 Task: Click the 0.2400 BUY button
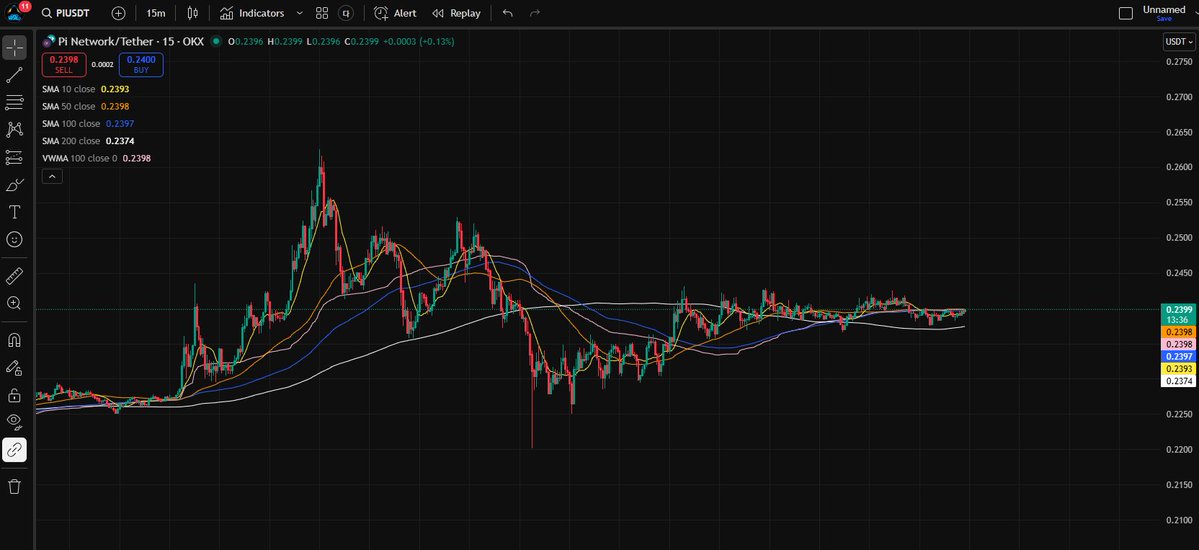[141, 64]
